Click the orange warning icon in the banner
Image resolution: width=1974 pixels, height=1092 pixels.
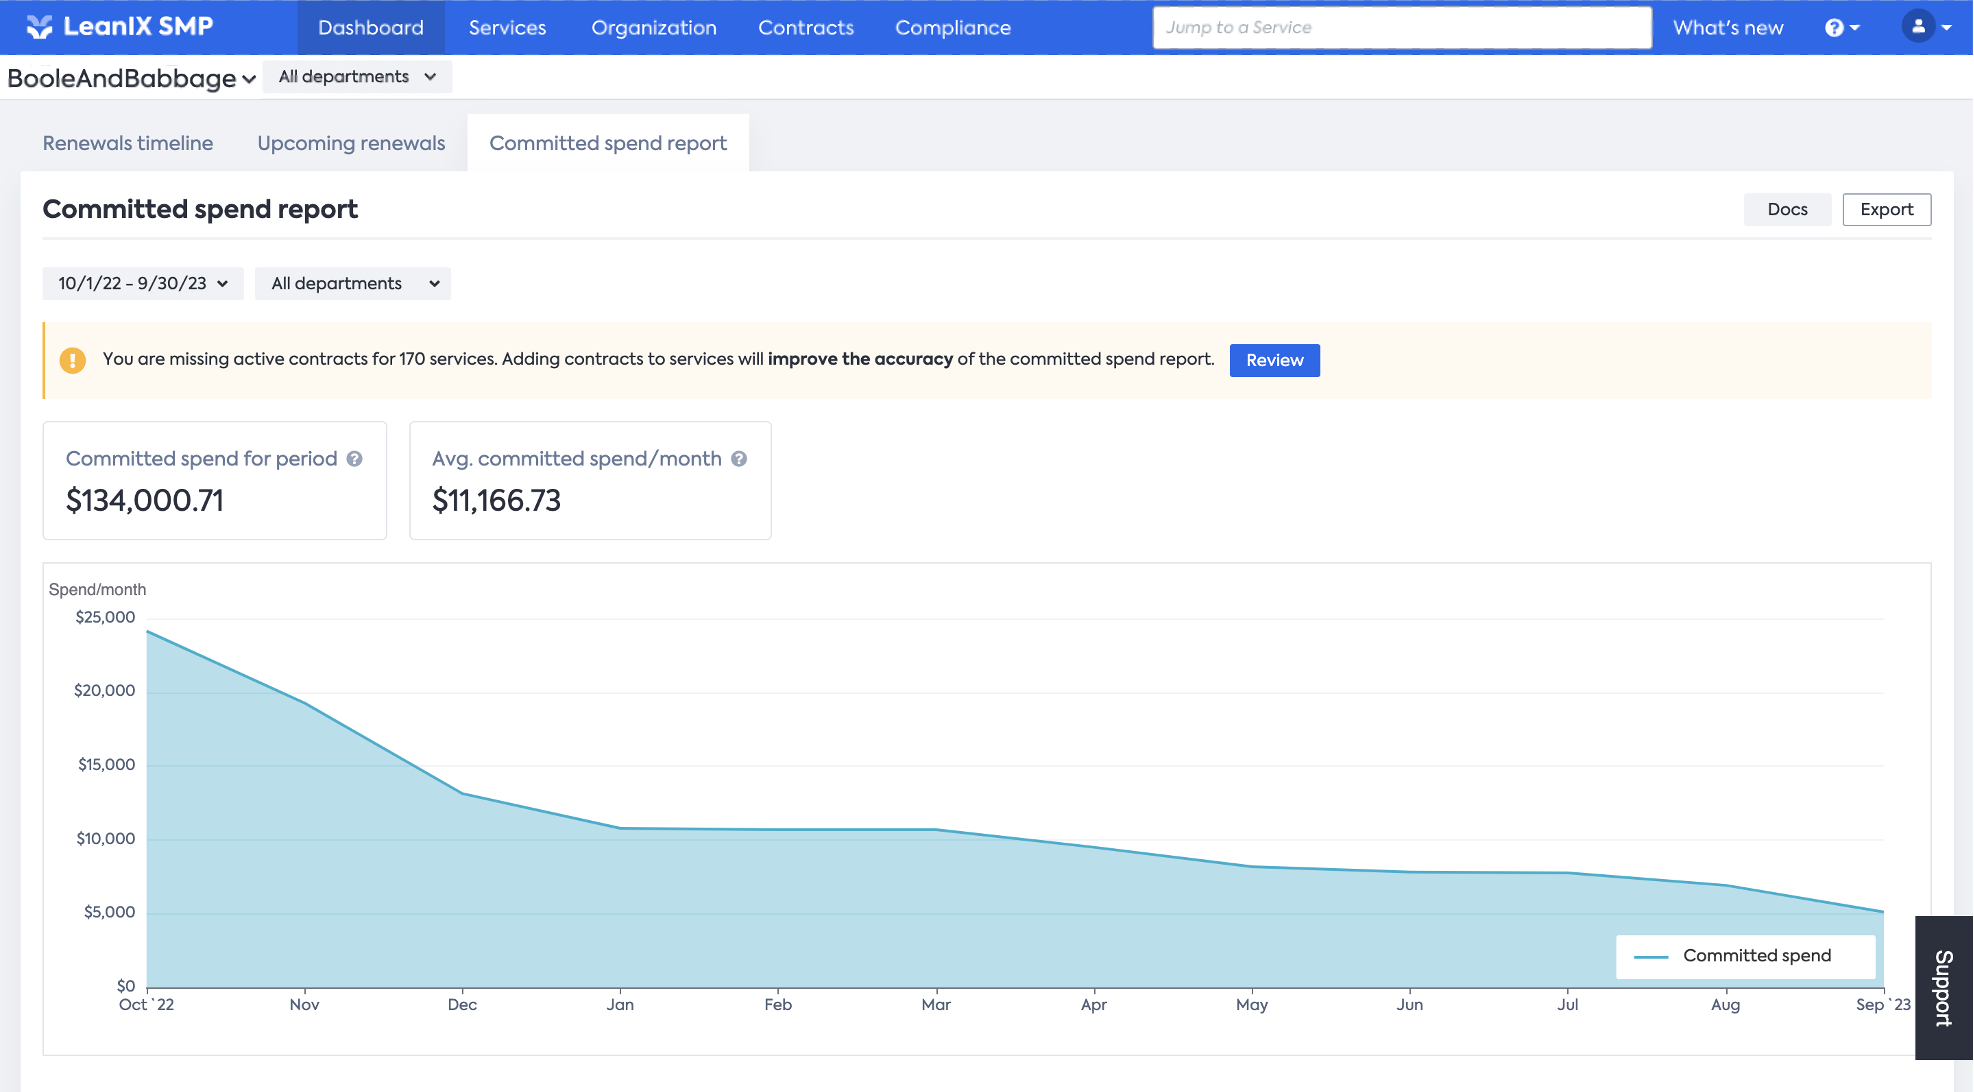[73, 360]
